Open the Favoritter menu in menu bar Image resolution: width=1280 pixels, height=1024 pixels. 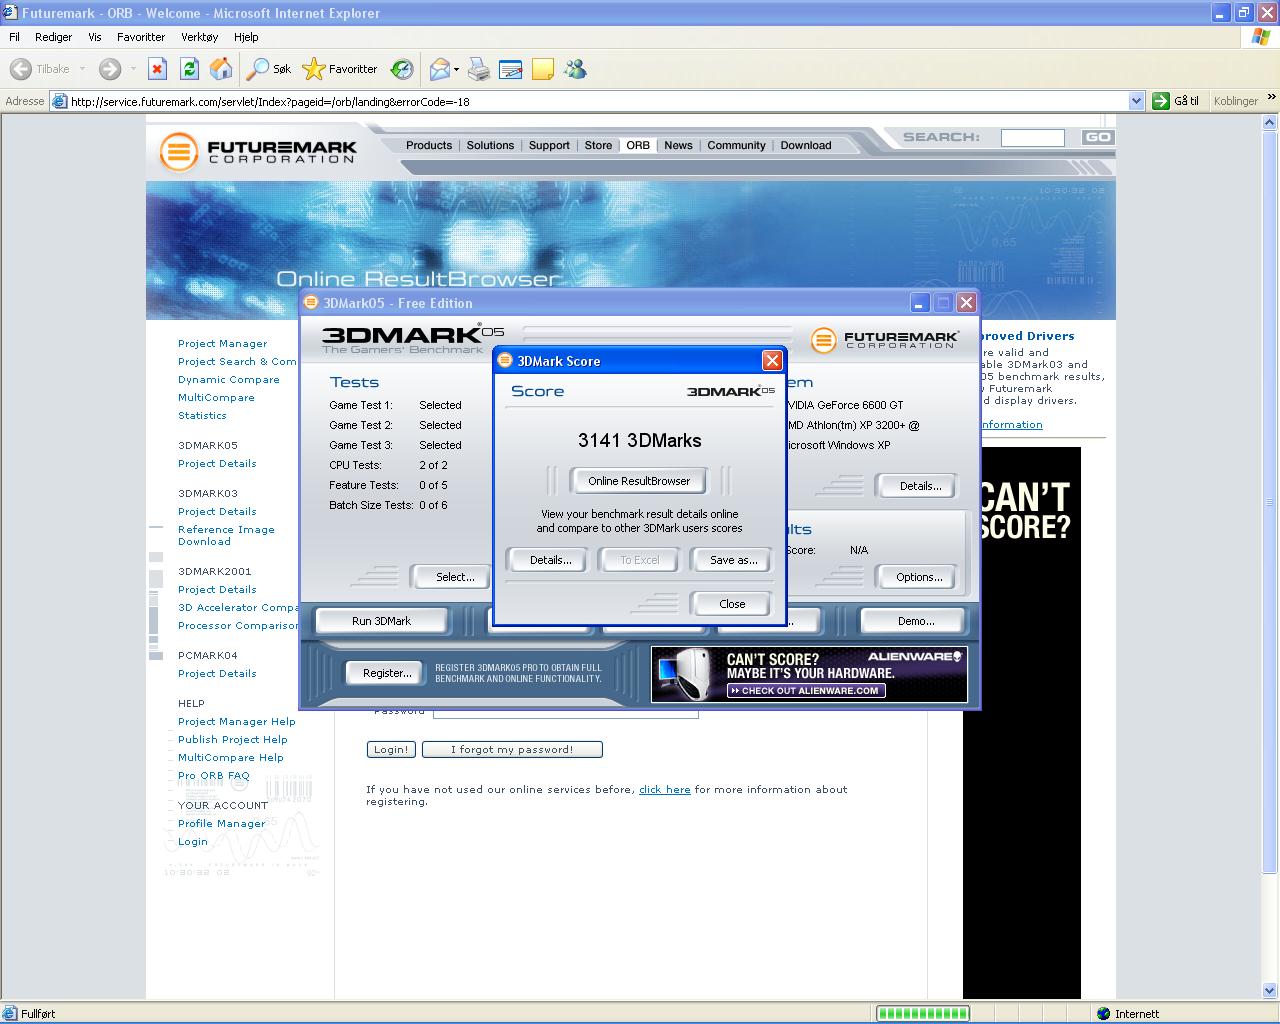pos(141,37)
